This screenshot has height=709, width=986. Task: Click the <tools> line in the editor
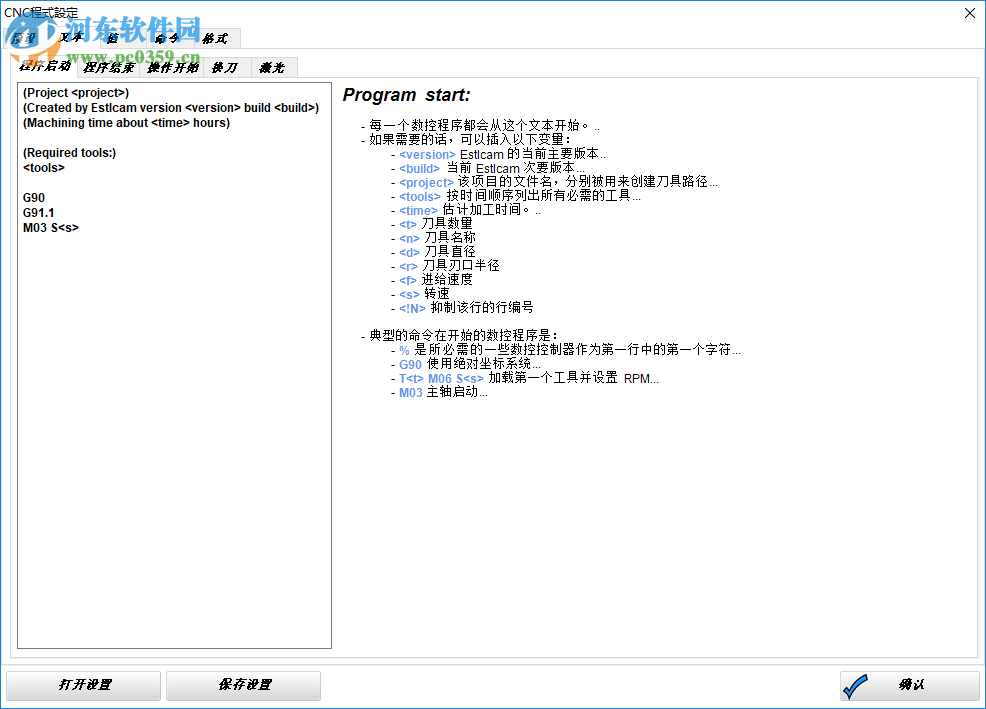point(44,168)
